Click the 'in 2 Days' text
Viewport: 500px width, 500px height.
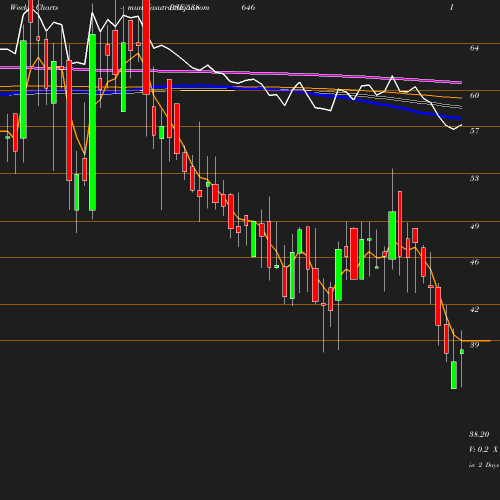[484, 465]
